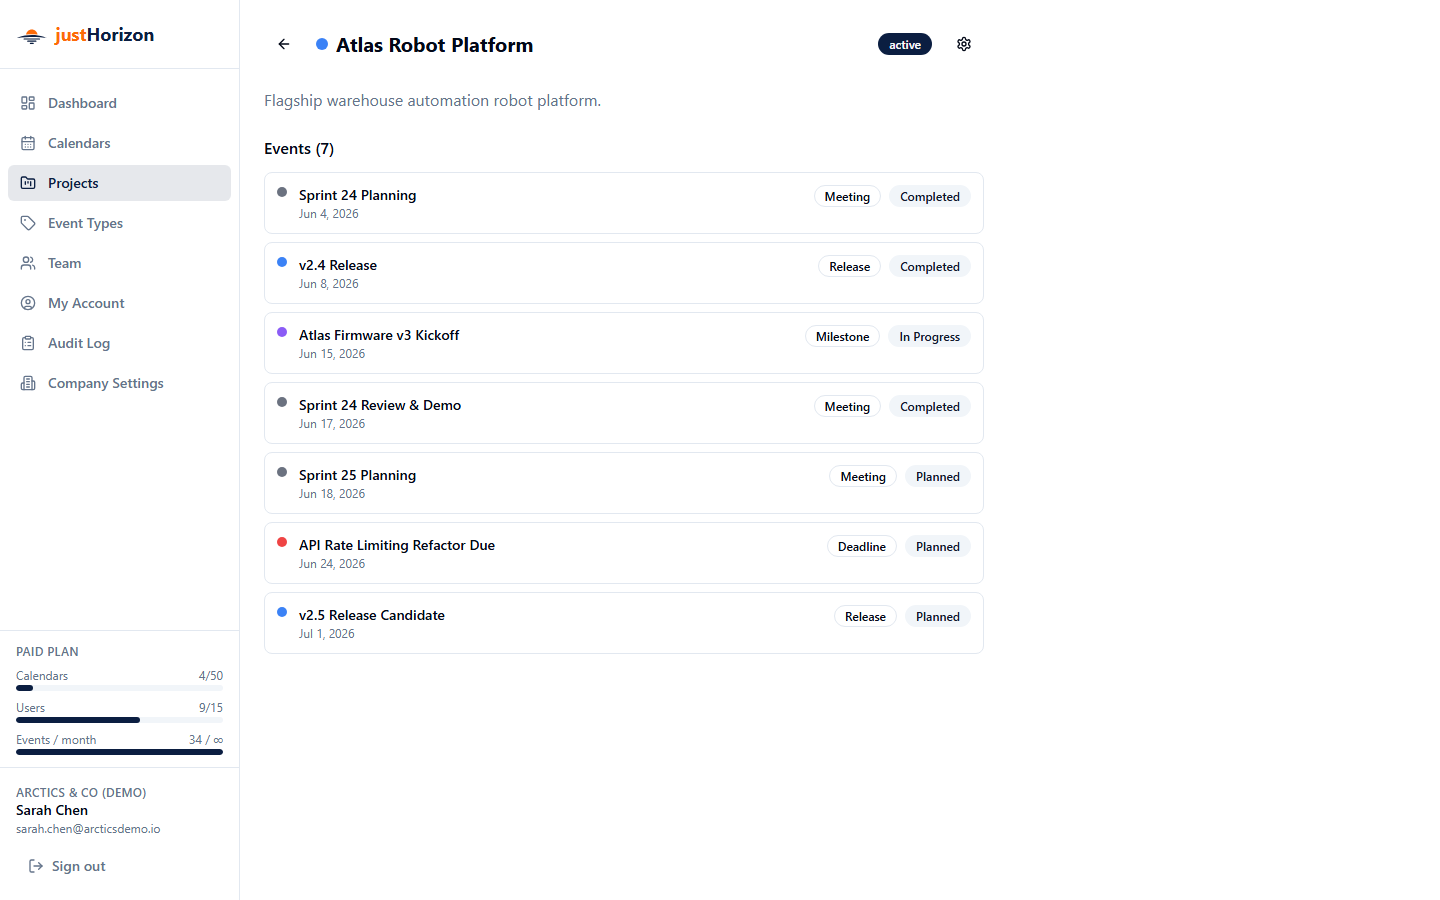Go to the Team page

(x=119, y=263)
